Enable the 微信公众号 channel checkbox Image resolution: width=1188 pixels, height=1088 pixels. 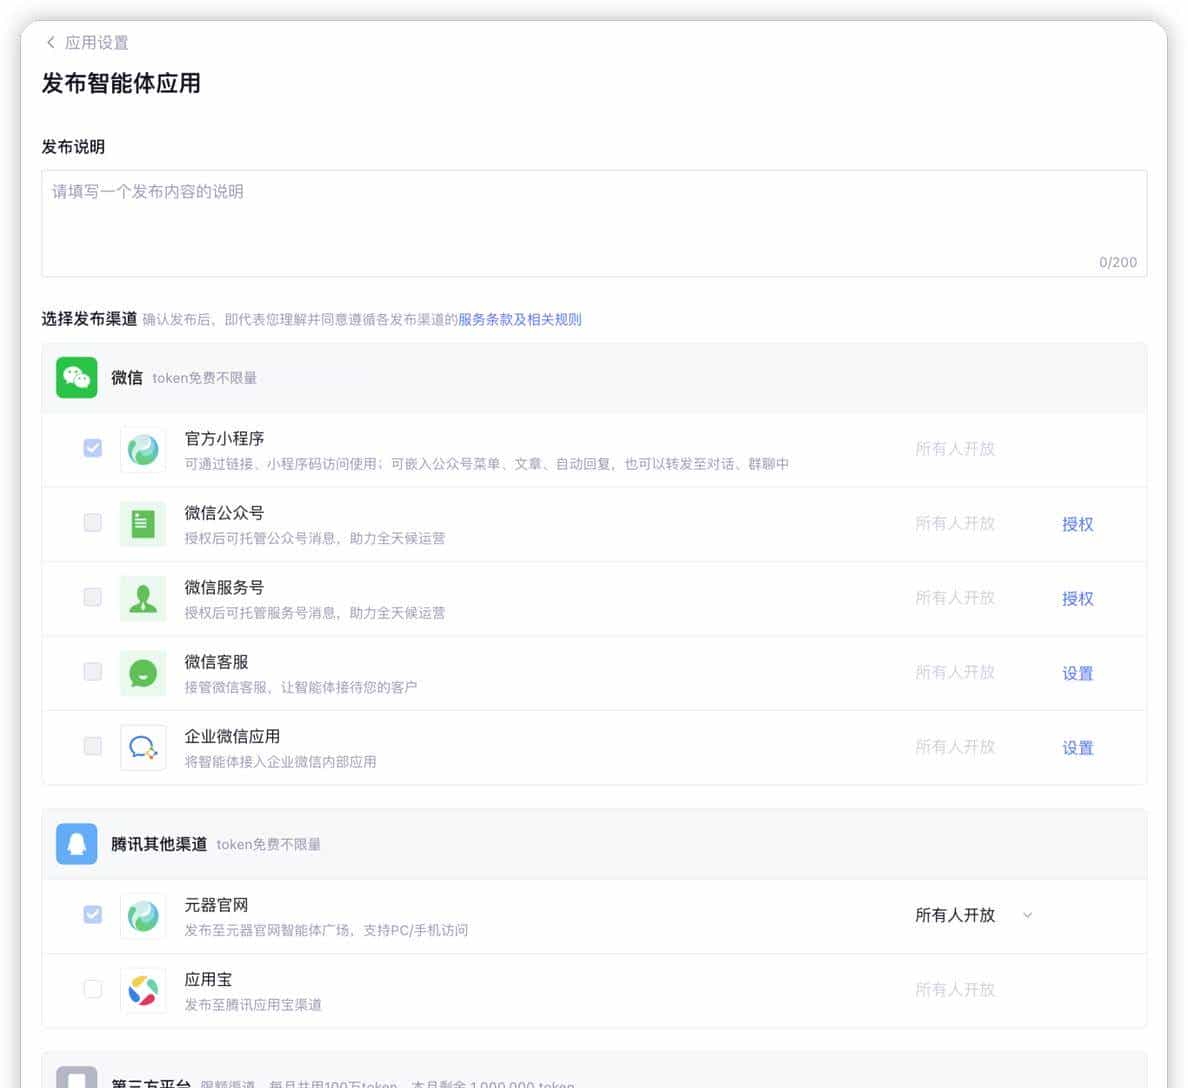point(92,523)
